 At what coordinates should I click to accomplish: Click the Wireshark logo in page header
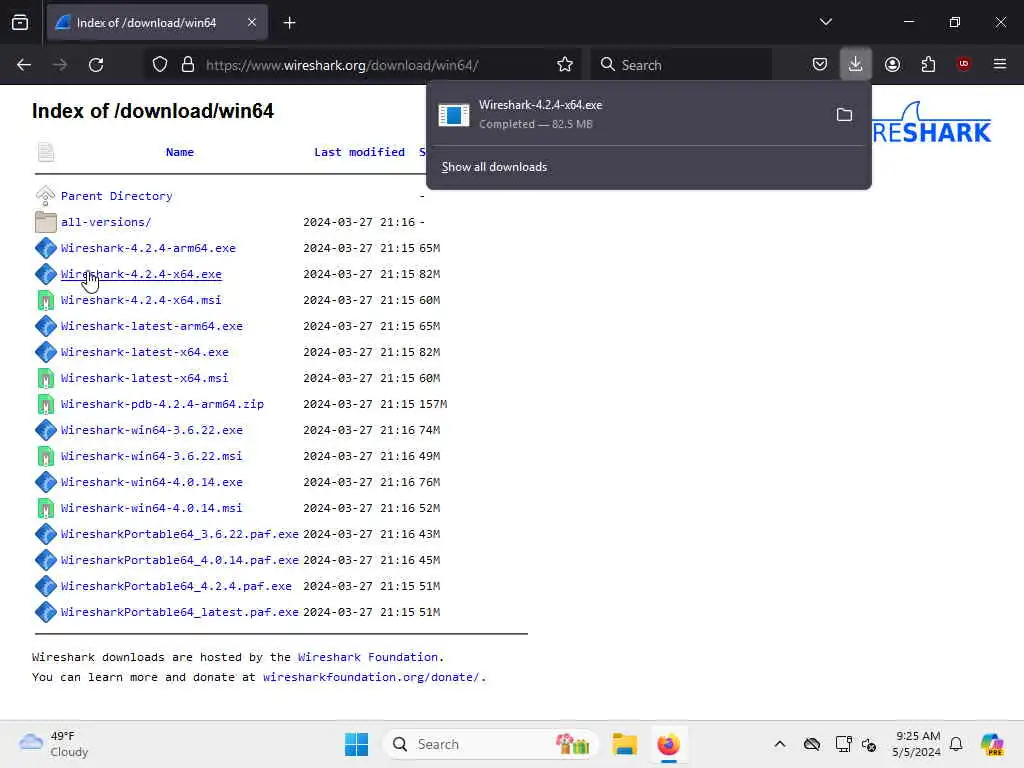(932, 123)
